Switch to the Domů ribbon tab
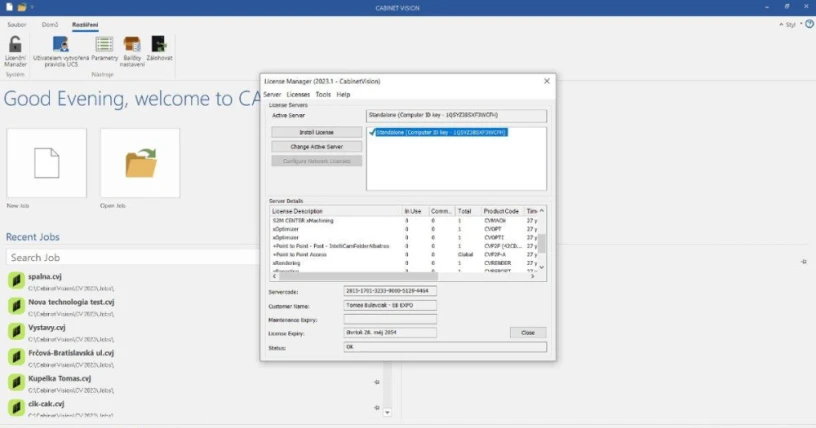This screenshot has width=816, height=428. 50,24
